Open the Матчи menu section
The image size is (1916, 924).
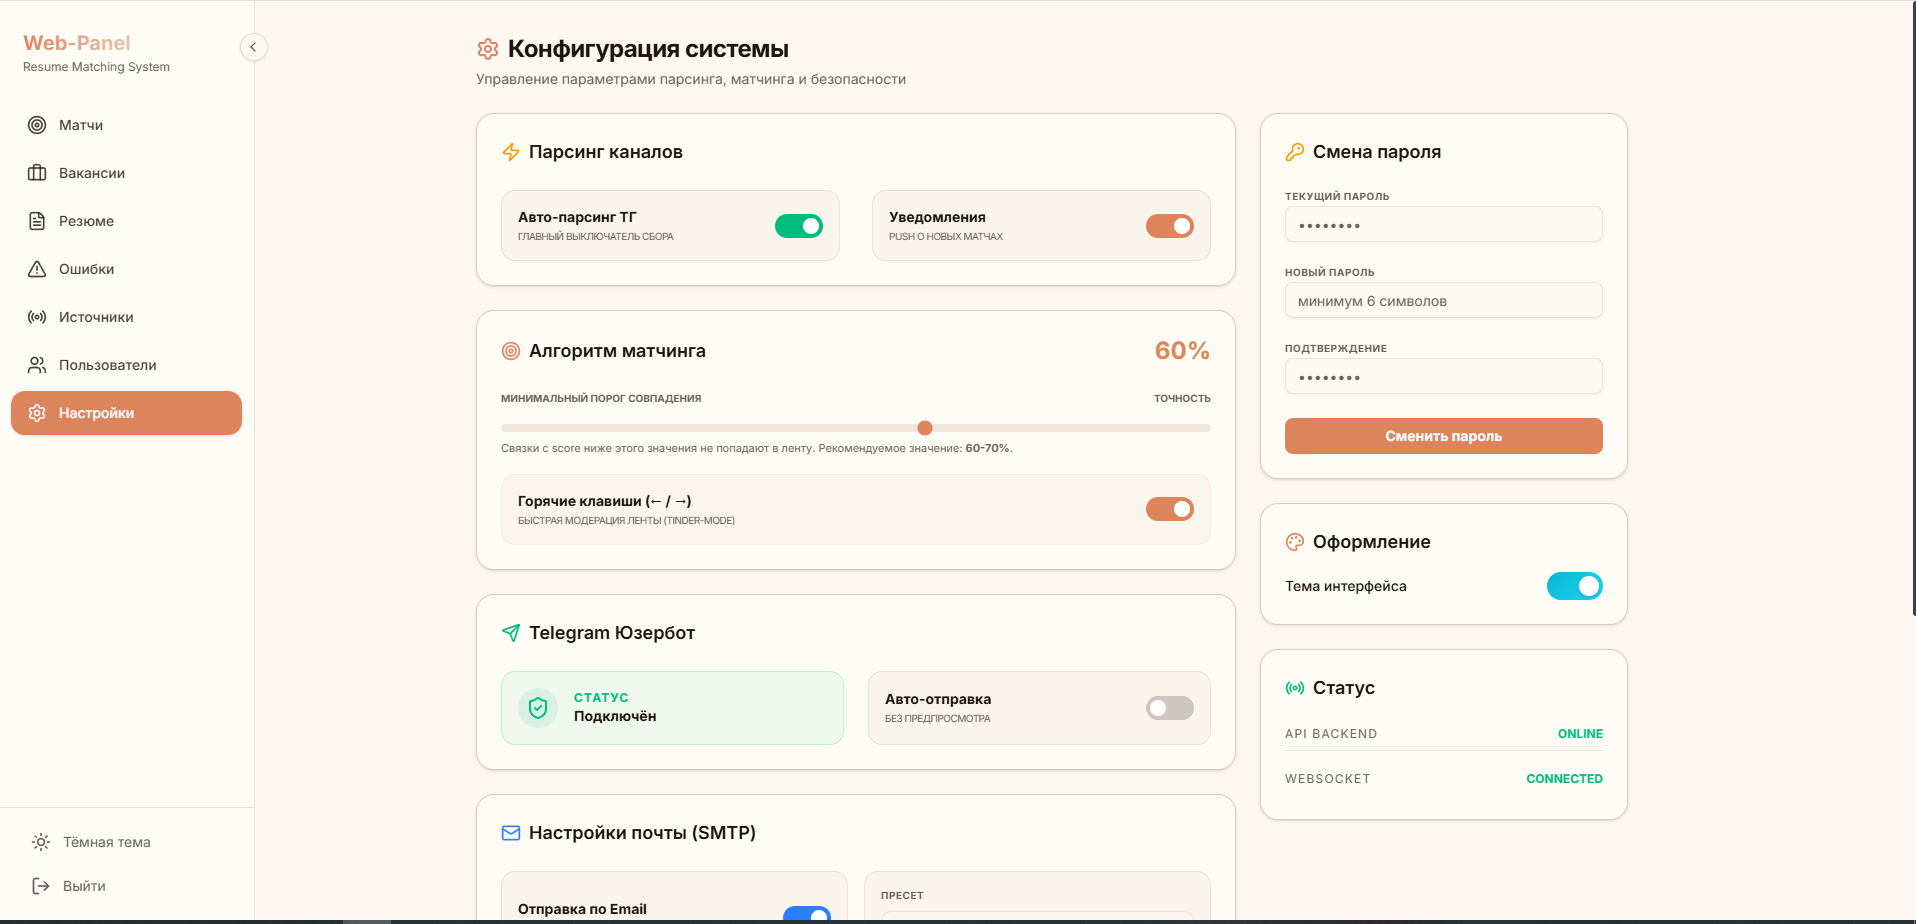click(126, 125)
